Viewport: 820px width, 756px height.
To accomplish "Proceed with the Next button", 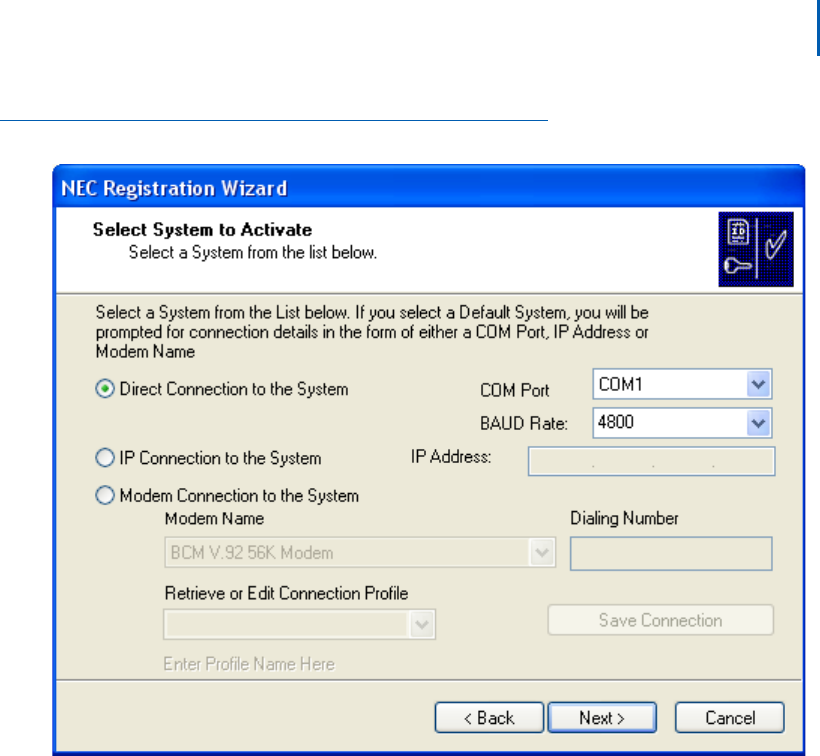I will tap(602, 717).
